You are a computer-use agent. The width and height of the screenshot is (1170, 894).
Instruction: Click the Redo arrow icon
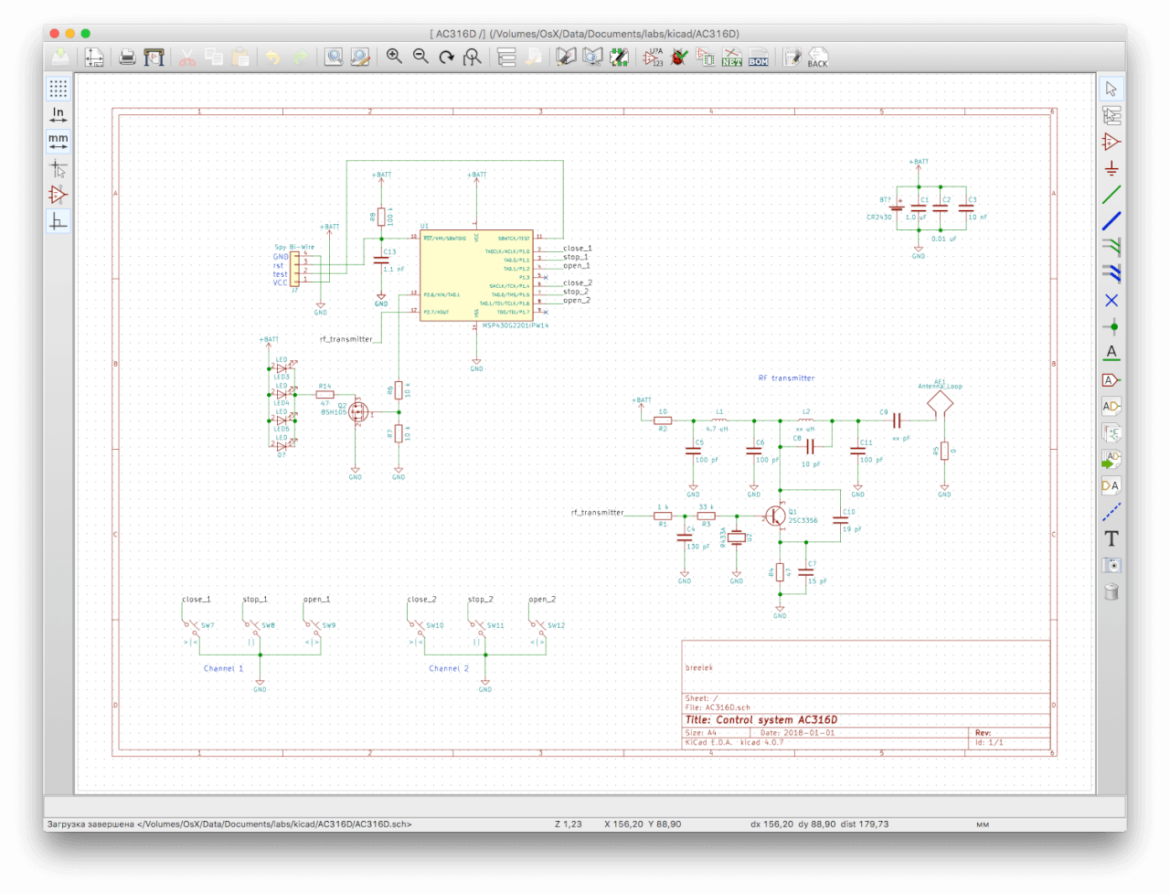300,57
